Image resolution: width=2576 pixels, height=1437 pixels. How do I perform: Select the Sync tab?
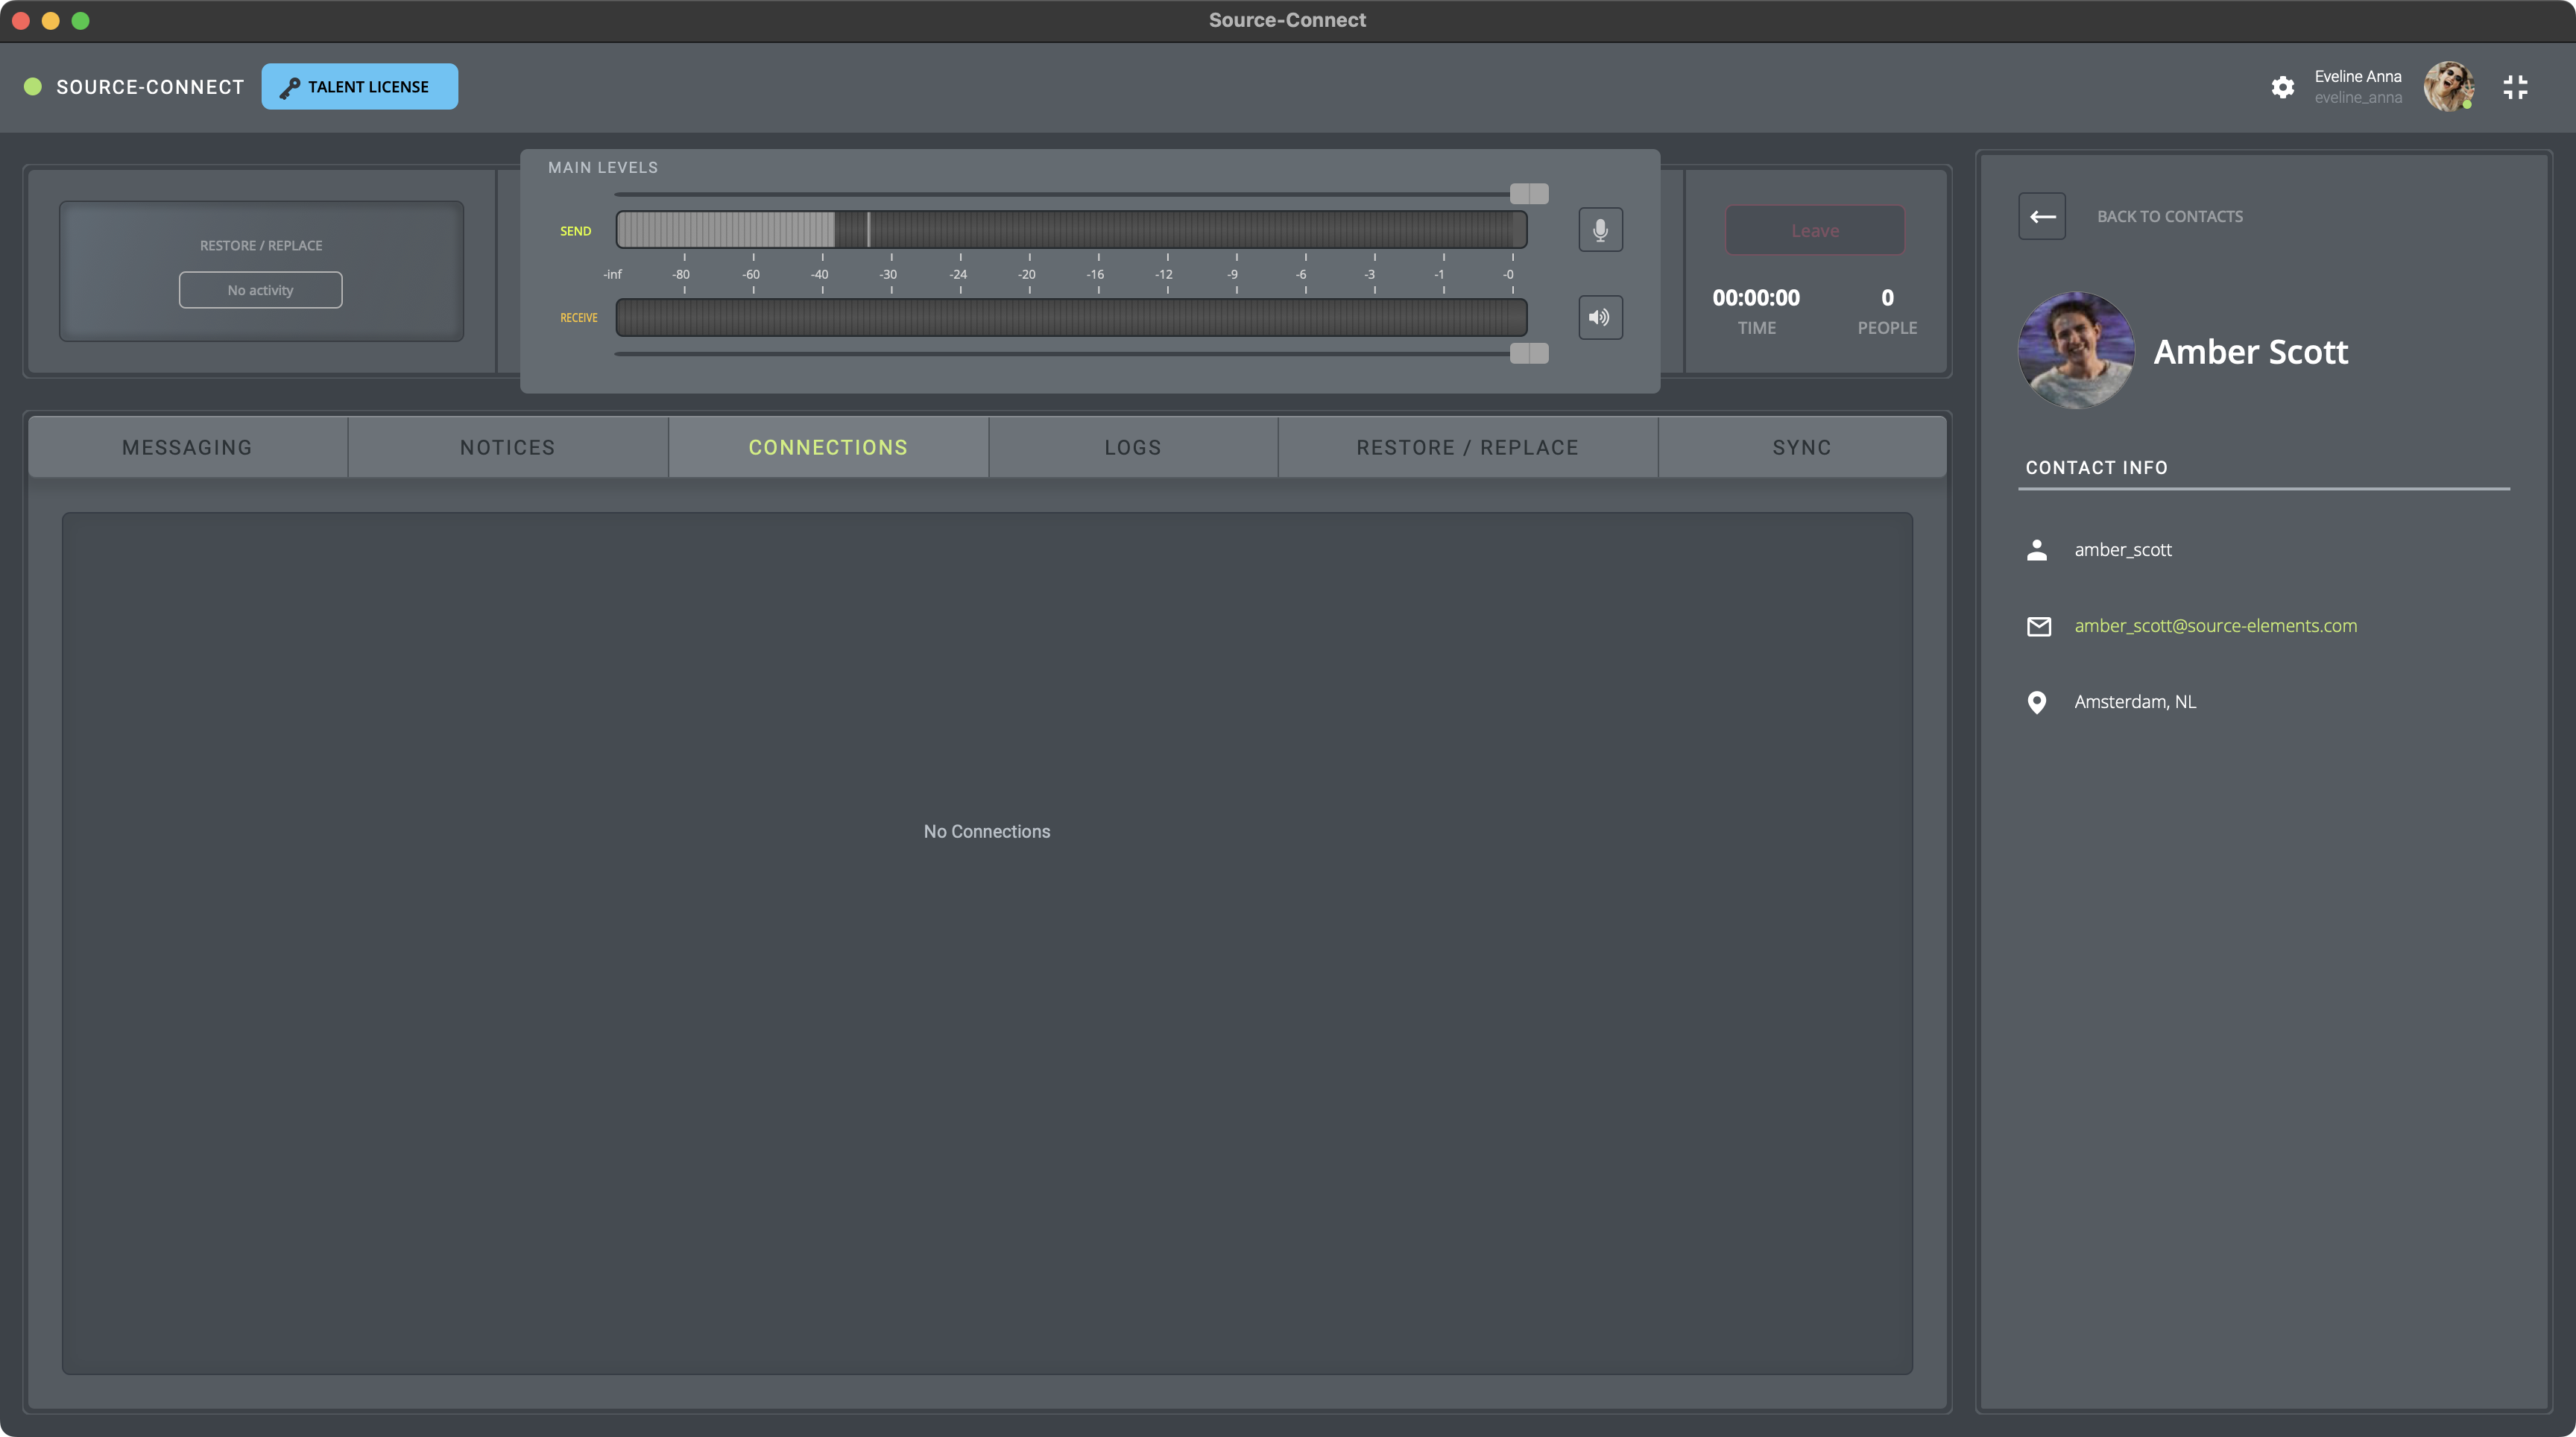1801,448
